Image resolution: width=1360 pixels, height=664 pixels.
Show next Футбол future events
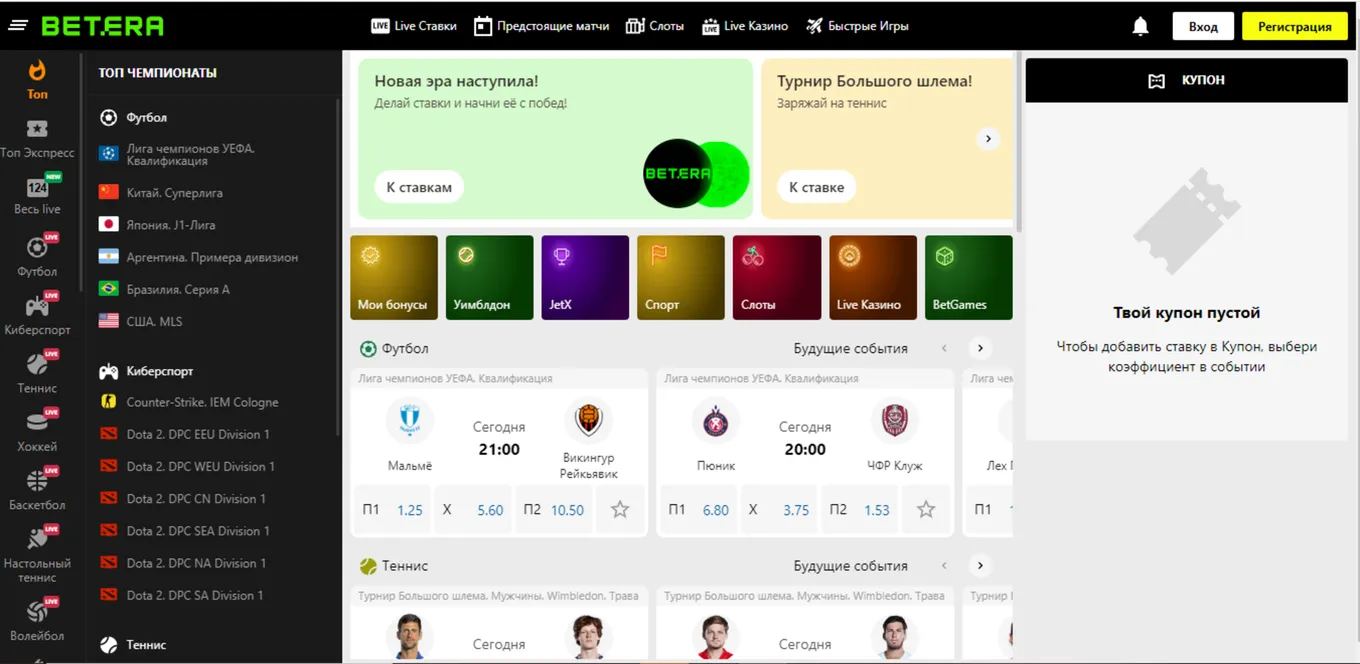pyautogui.click(x=980, y=348)
